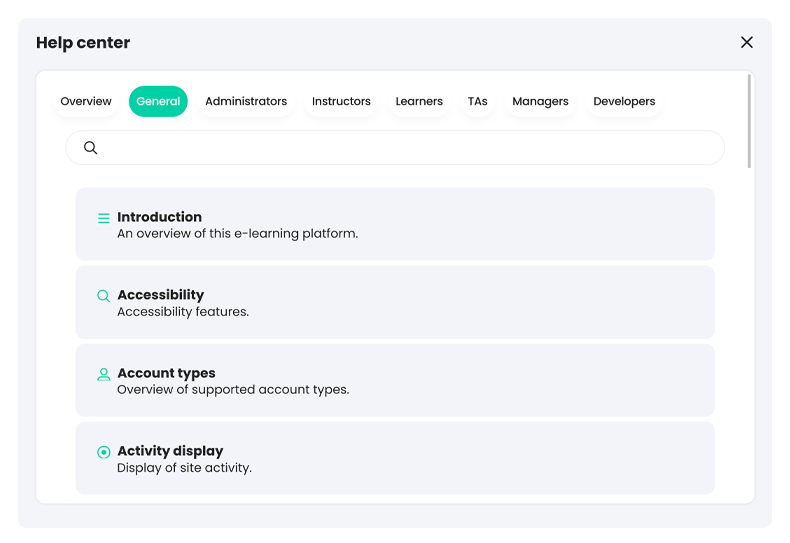Click 'Accessibility features.' description text
This screenshot has height=543, width=790.
tap(183, 312)
